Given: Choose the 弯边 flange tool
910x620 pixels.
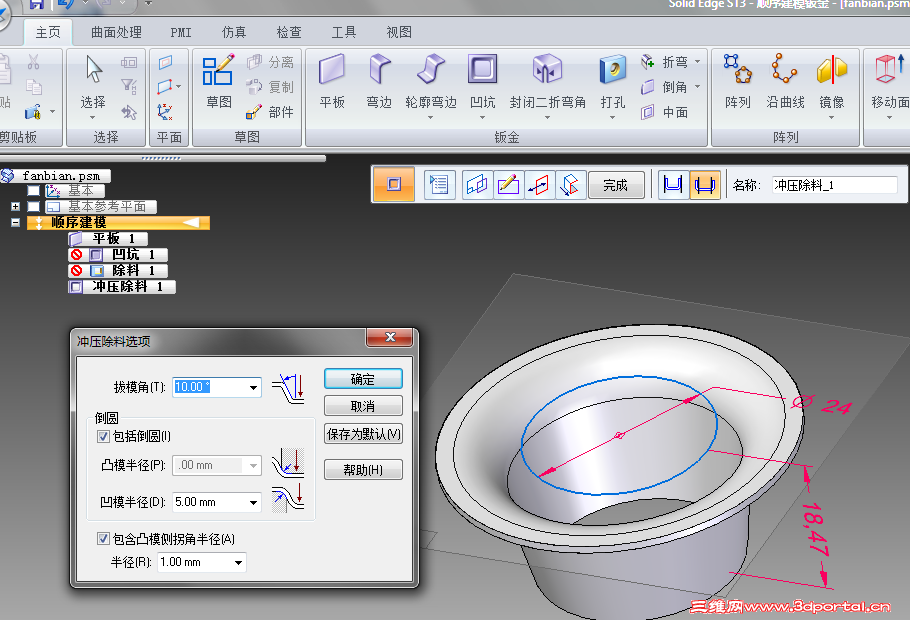Looking at the screenshot, I should pyautogui.click(x=380, y=81).
